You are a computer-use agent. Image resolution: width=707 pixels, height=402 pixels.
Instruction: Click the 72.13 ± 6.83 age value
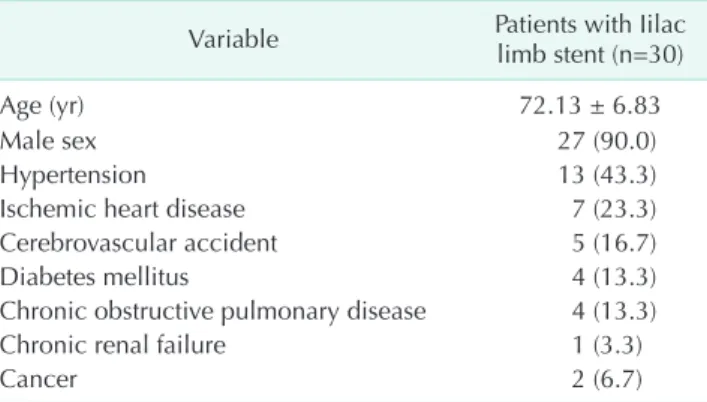click(590, 106)
